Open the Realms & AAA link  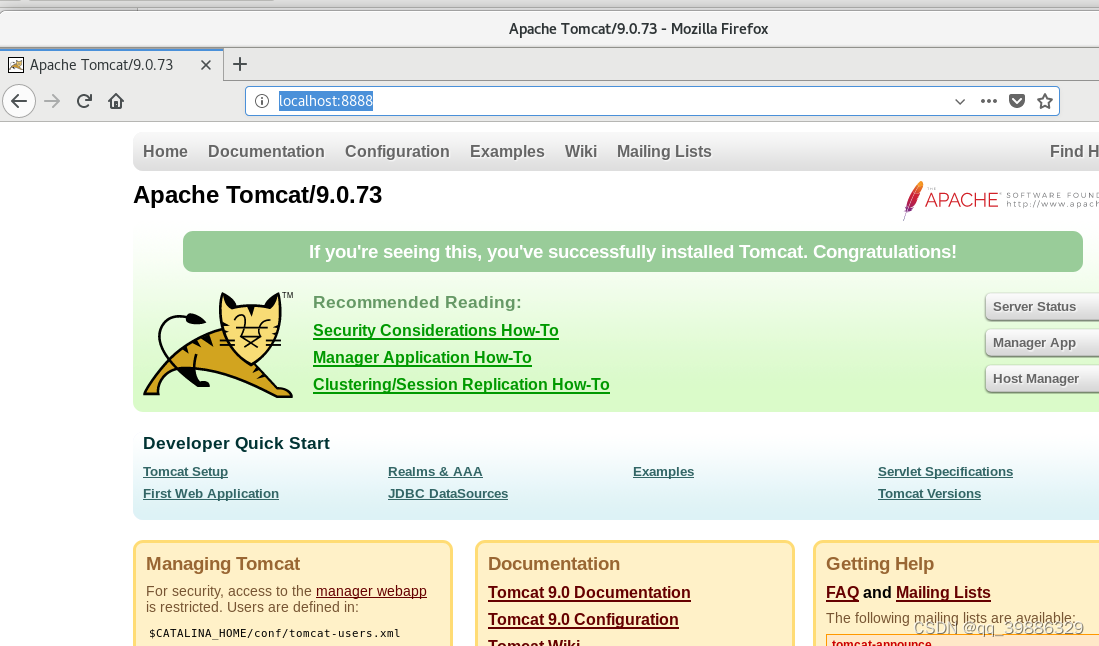click(x=435, y=472)
